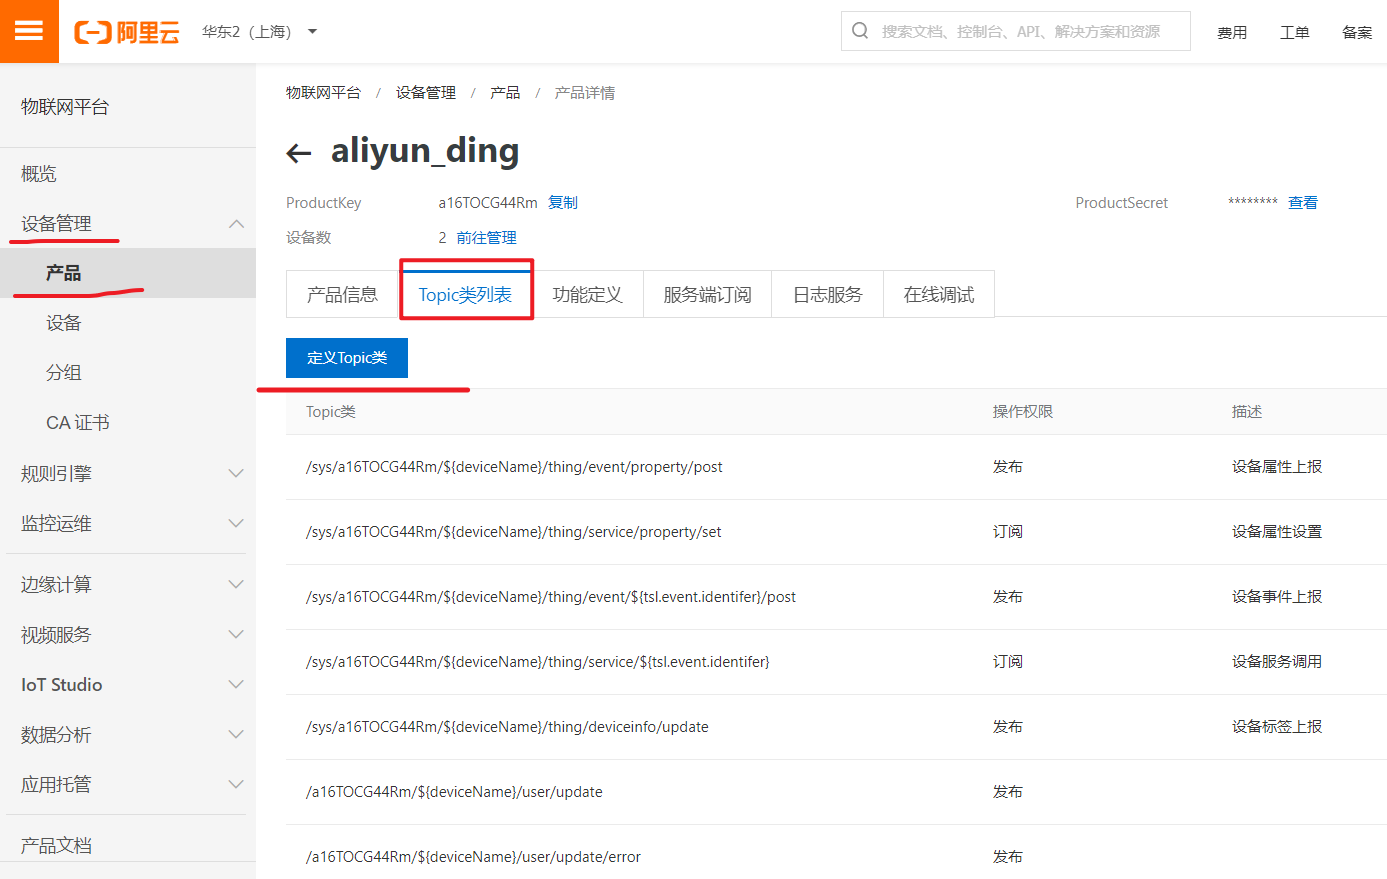Switch to the 服务端订阅 tab
Viewport: 1387px width, 879px height.
click(707, 294)
